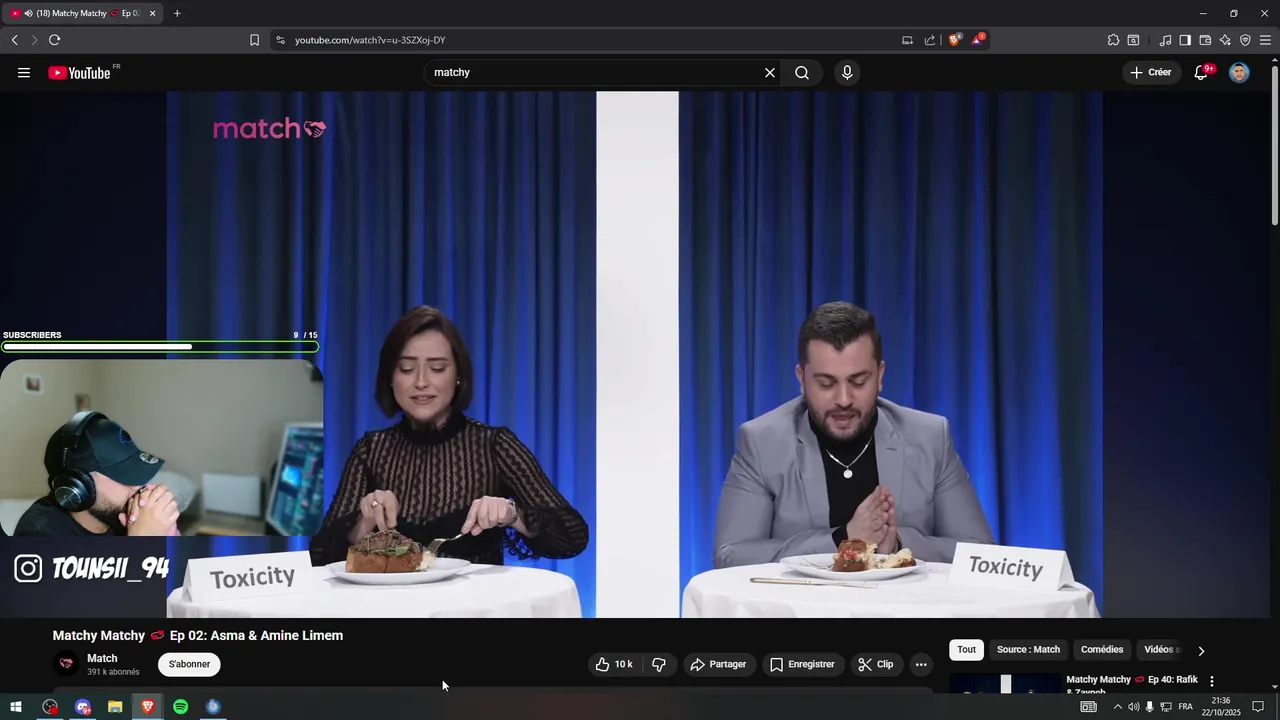
Task: Open the browser main hamburger menu
Action: coord(1265,40)
